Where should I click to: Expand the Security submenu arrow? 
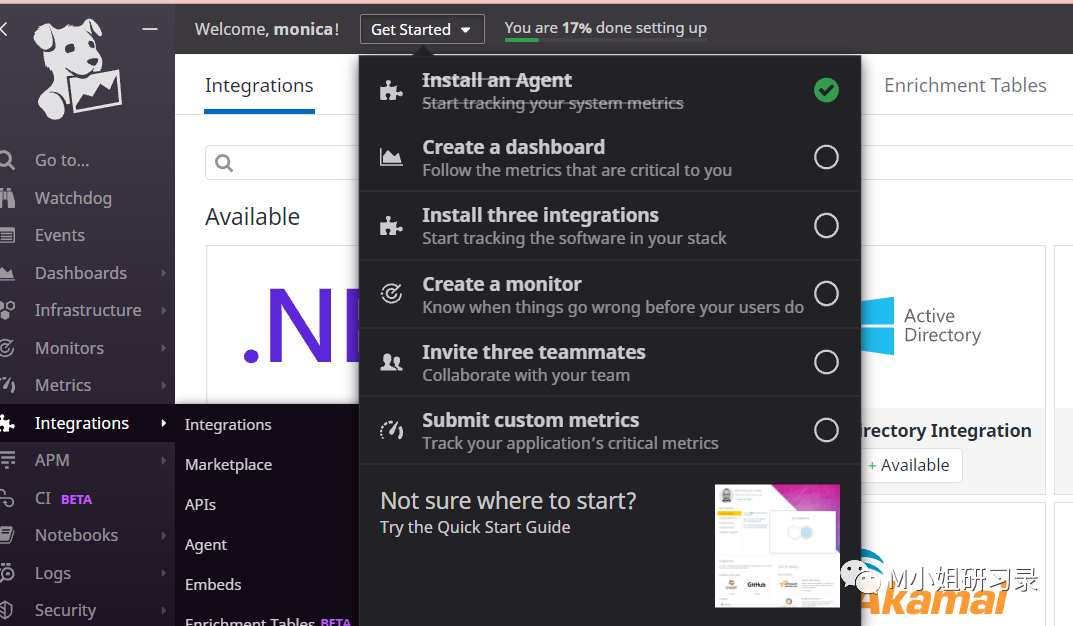point(164,610)
